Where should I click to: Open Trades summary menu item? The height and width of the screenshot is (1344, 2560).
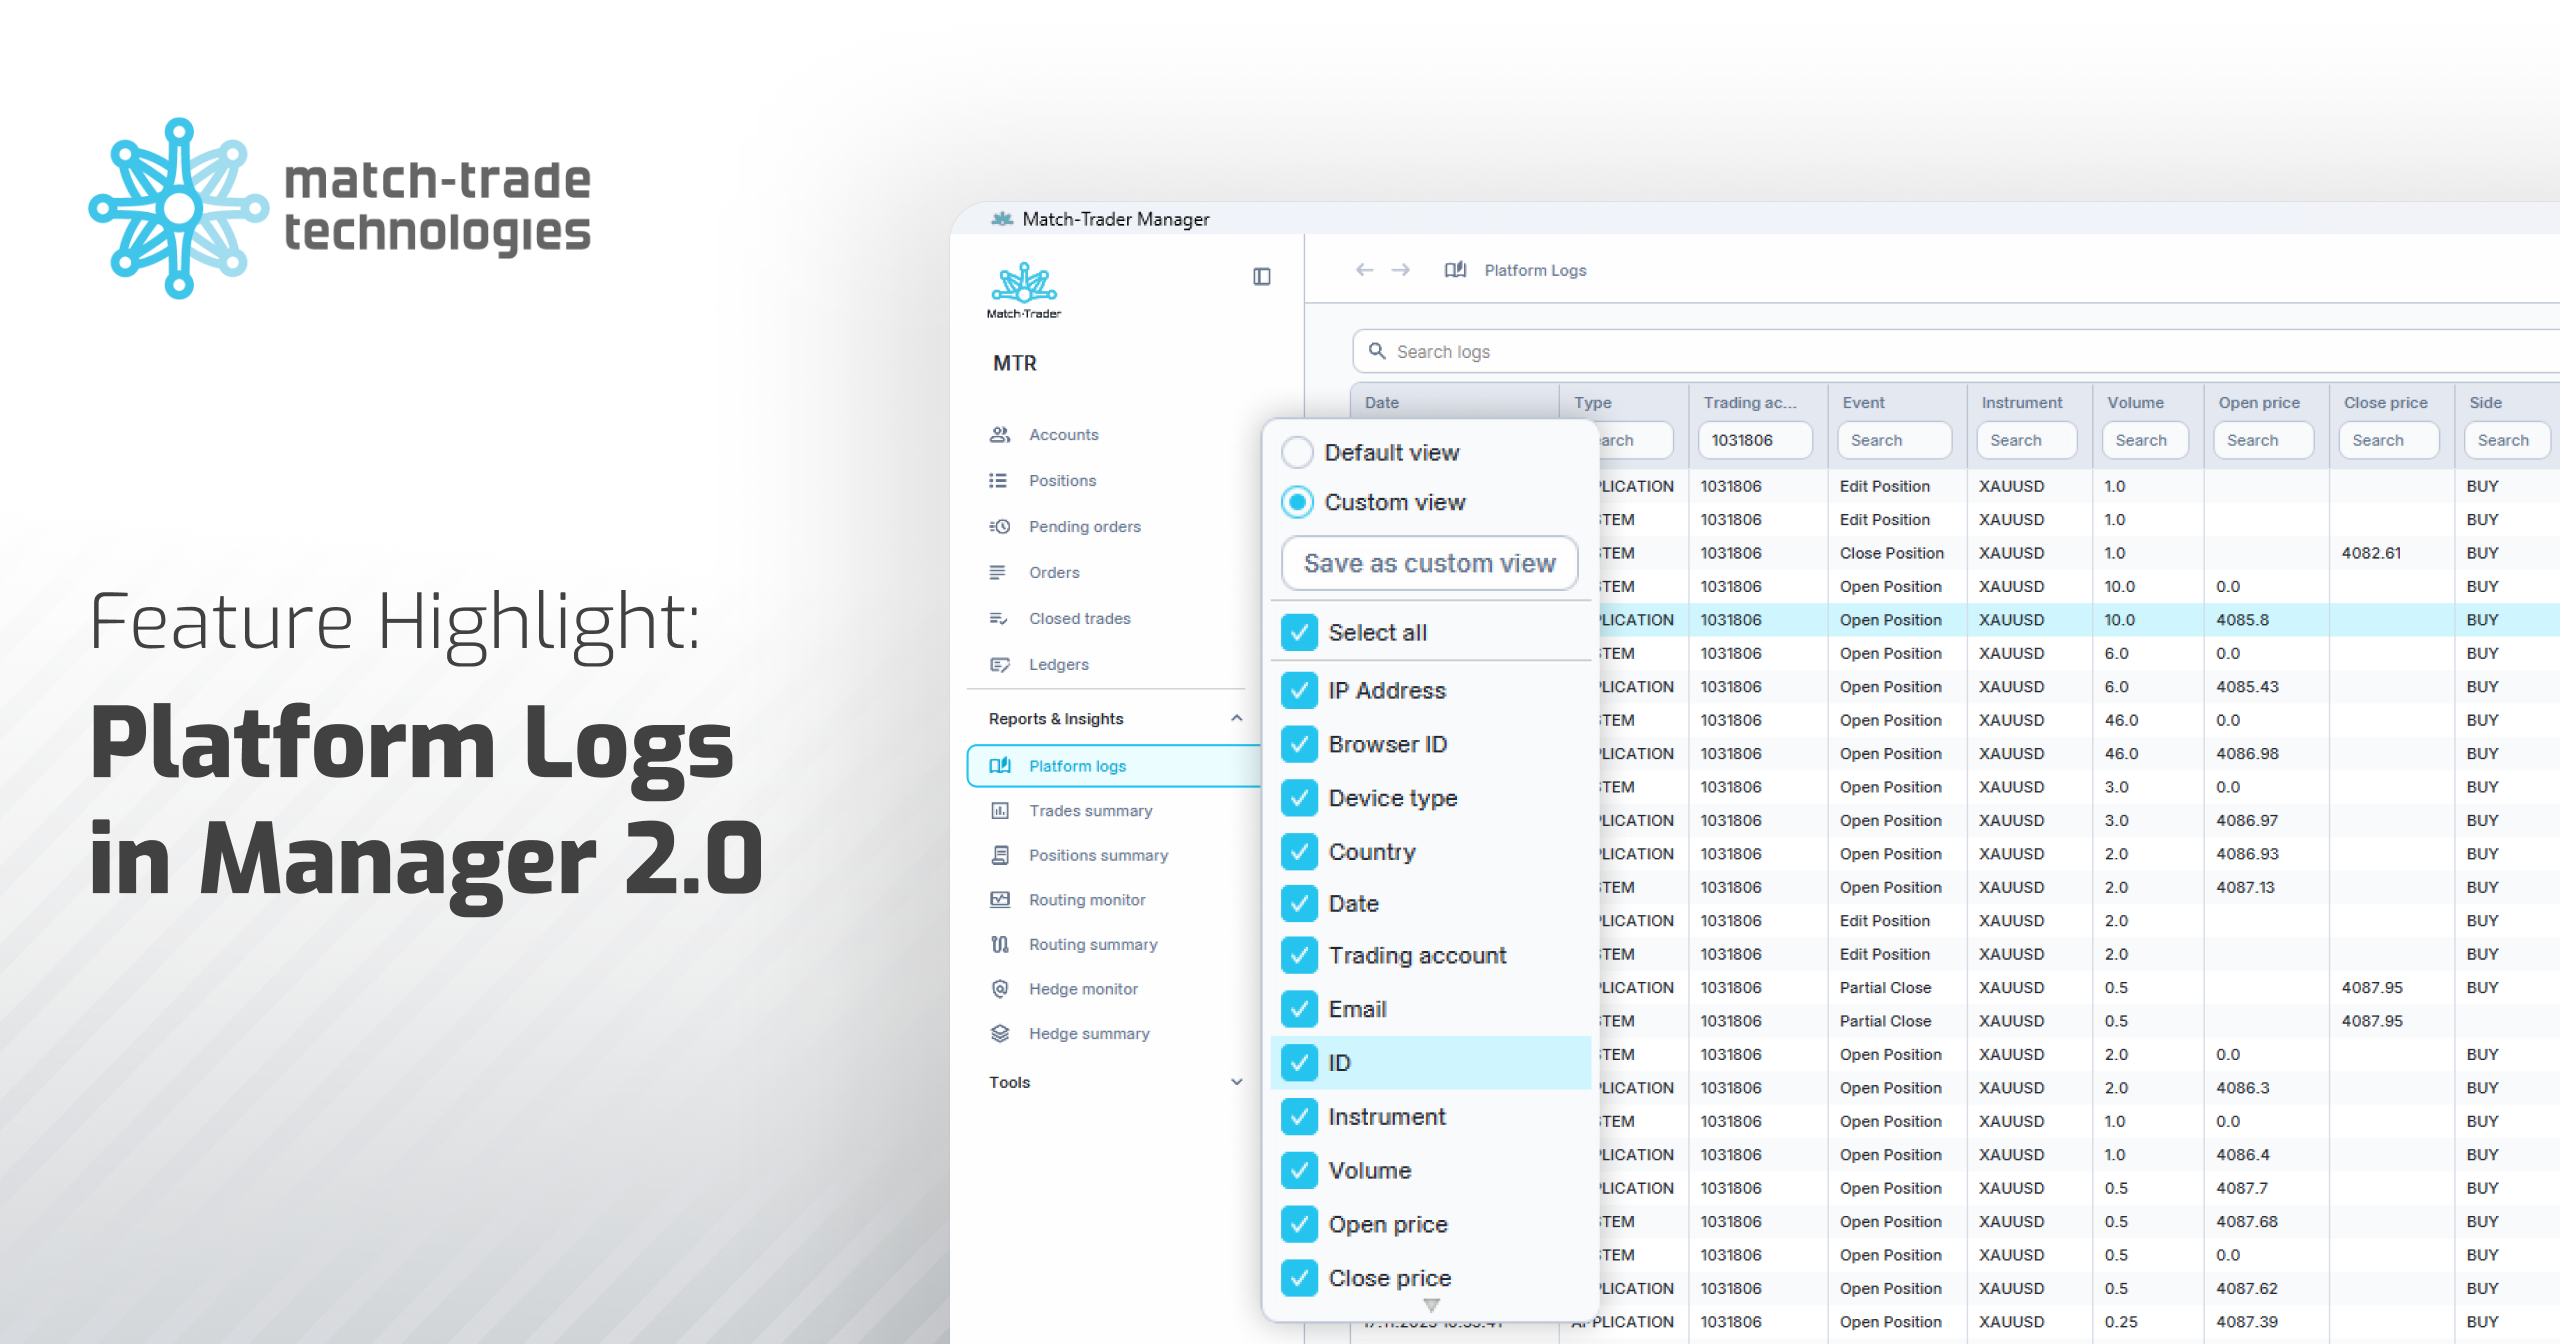point(1090,810)
